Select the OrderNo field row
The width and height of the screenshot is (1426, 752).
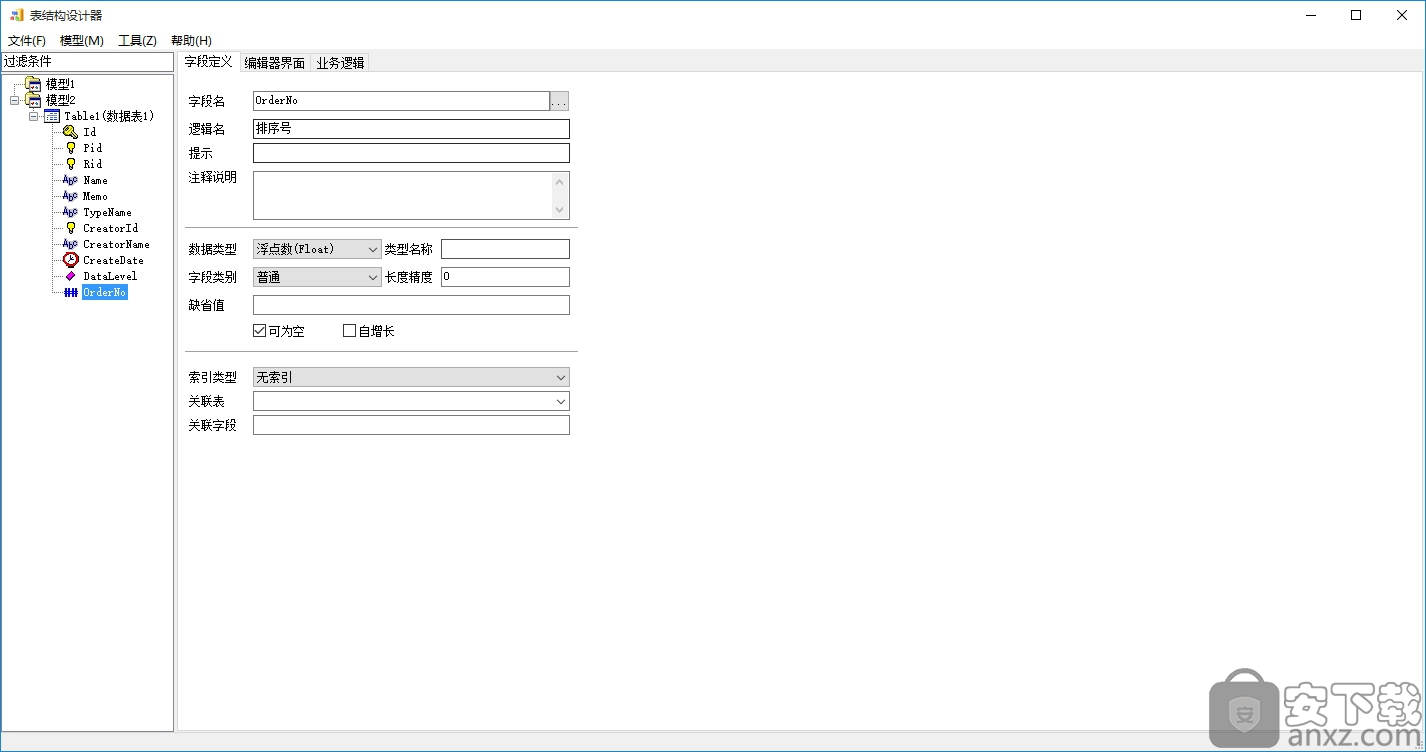tap(104, 292)
